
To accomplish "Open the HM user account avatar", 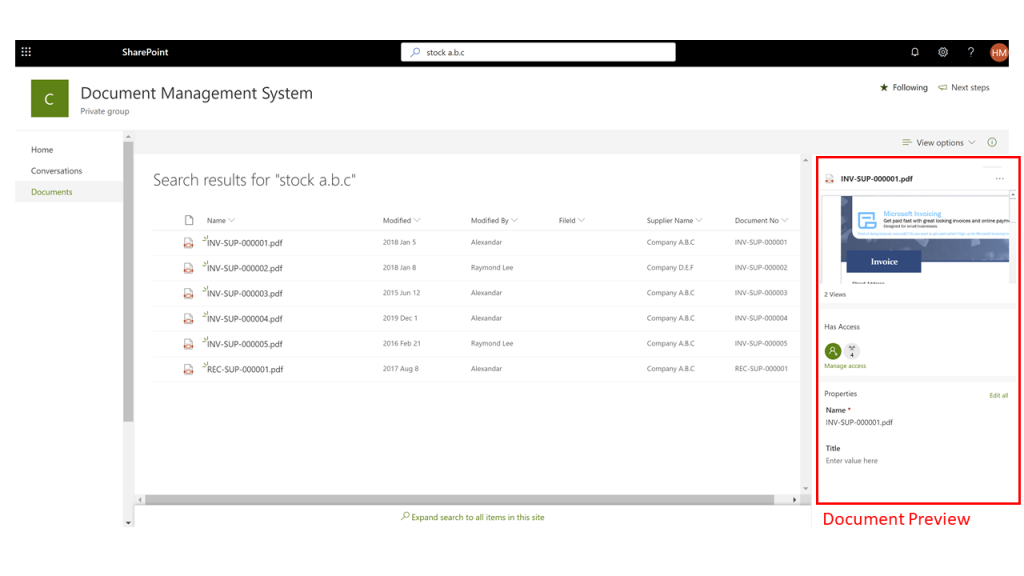I will [x=998, y=52].
